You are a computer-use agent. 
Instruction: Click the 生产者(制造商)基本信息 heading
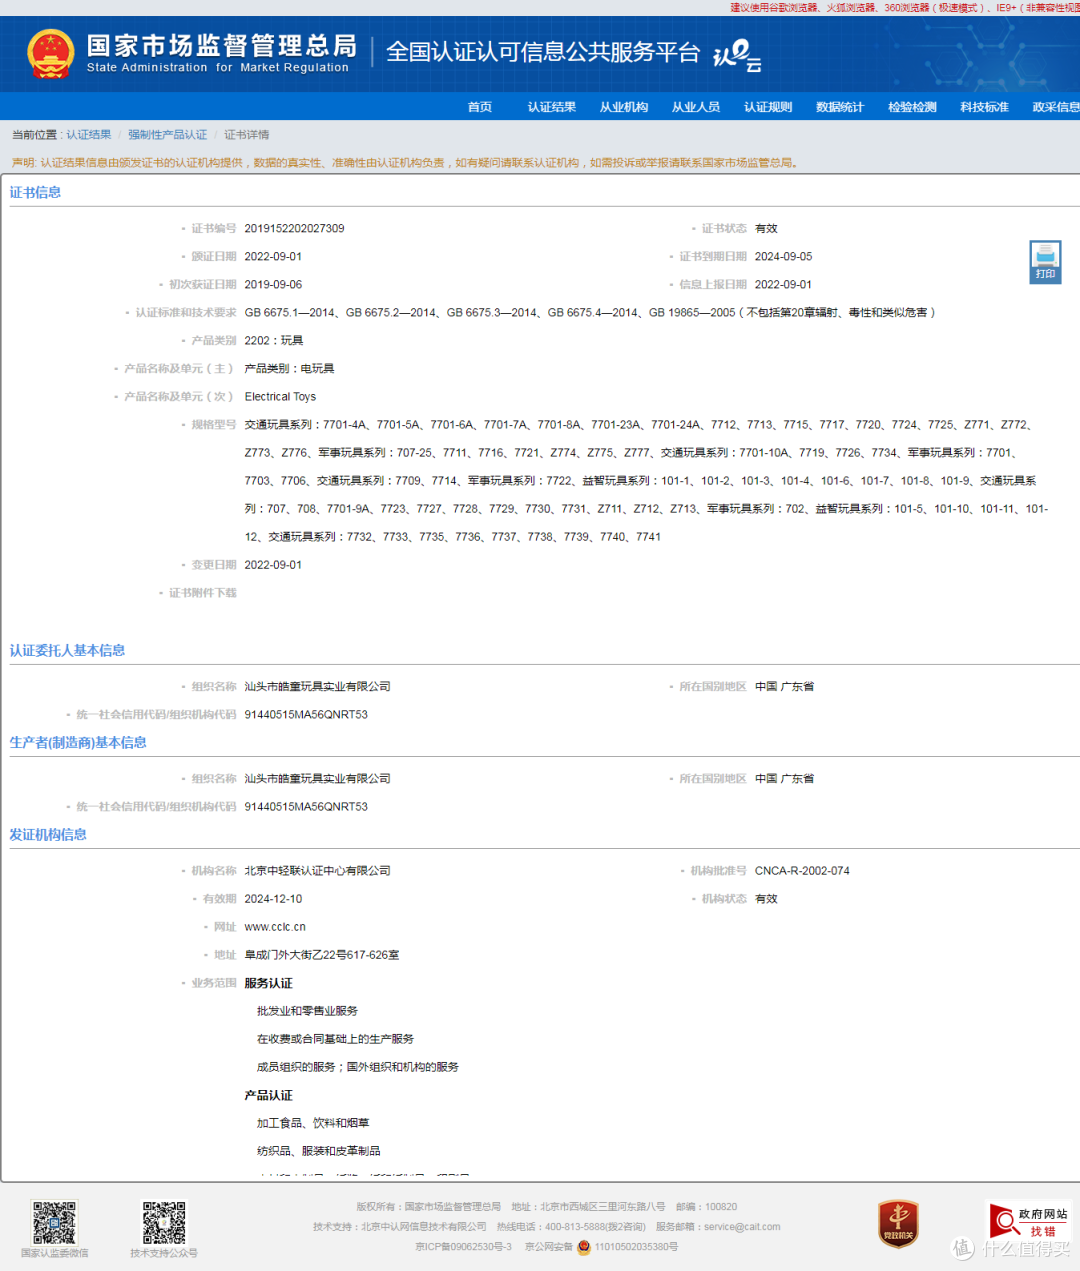(78, 742)
